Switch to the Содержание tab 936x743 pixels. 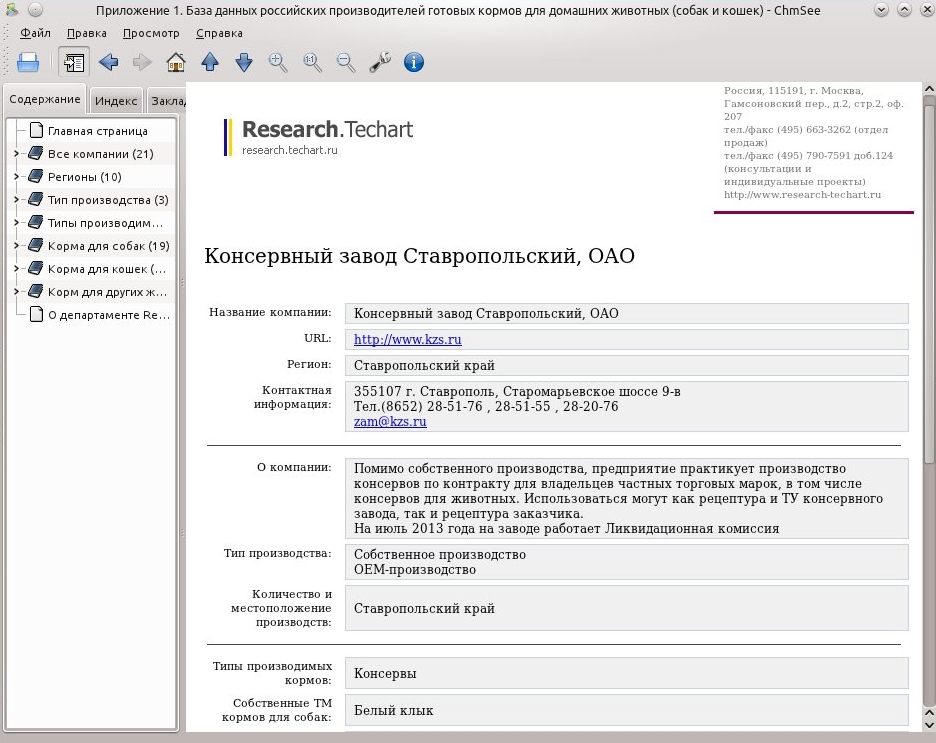[45, 99]
